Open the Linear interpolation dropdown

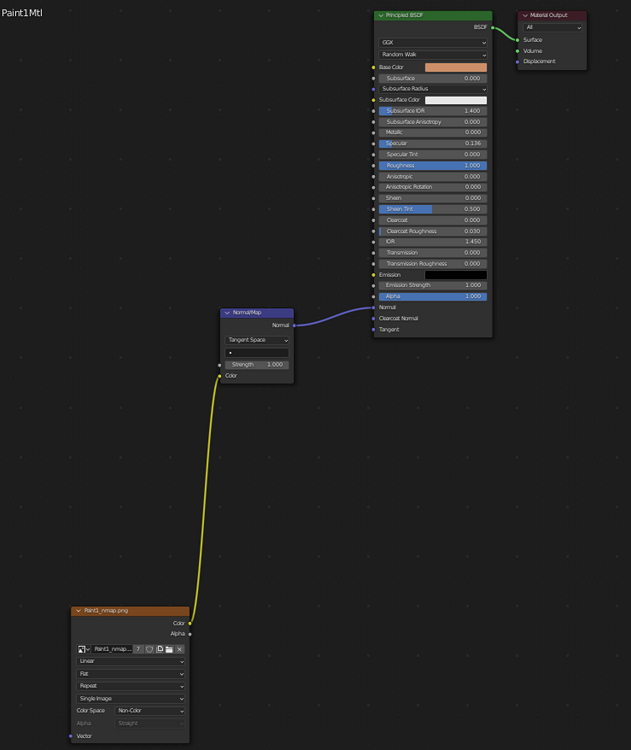130,661
